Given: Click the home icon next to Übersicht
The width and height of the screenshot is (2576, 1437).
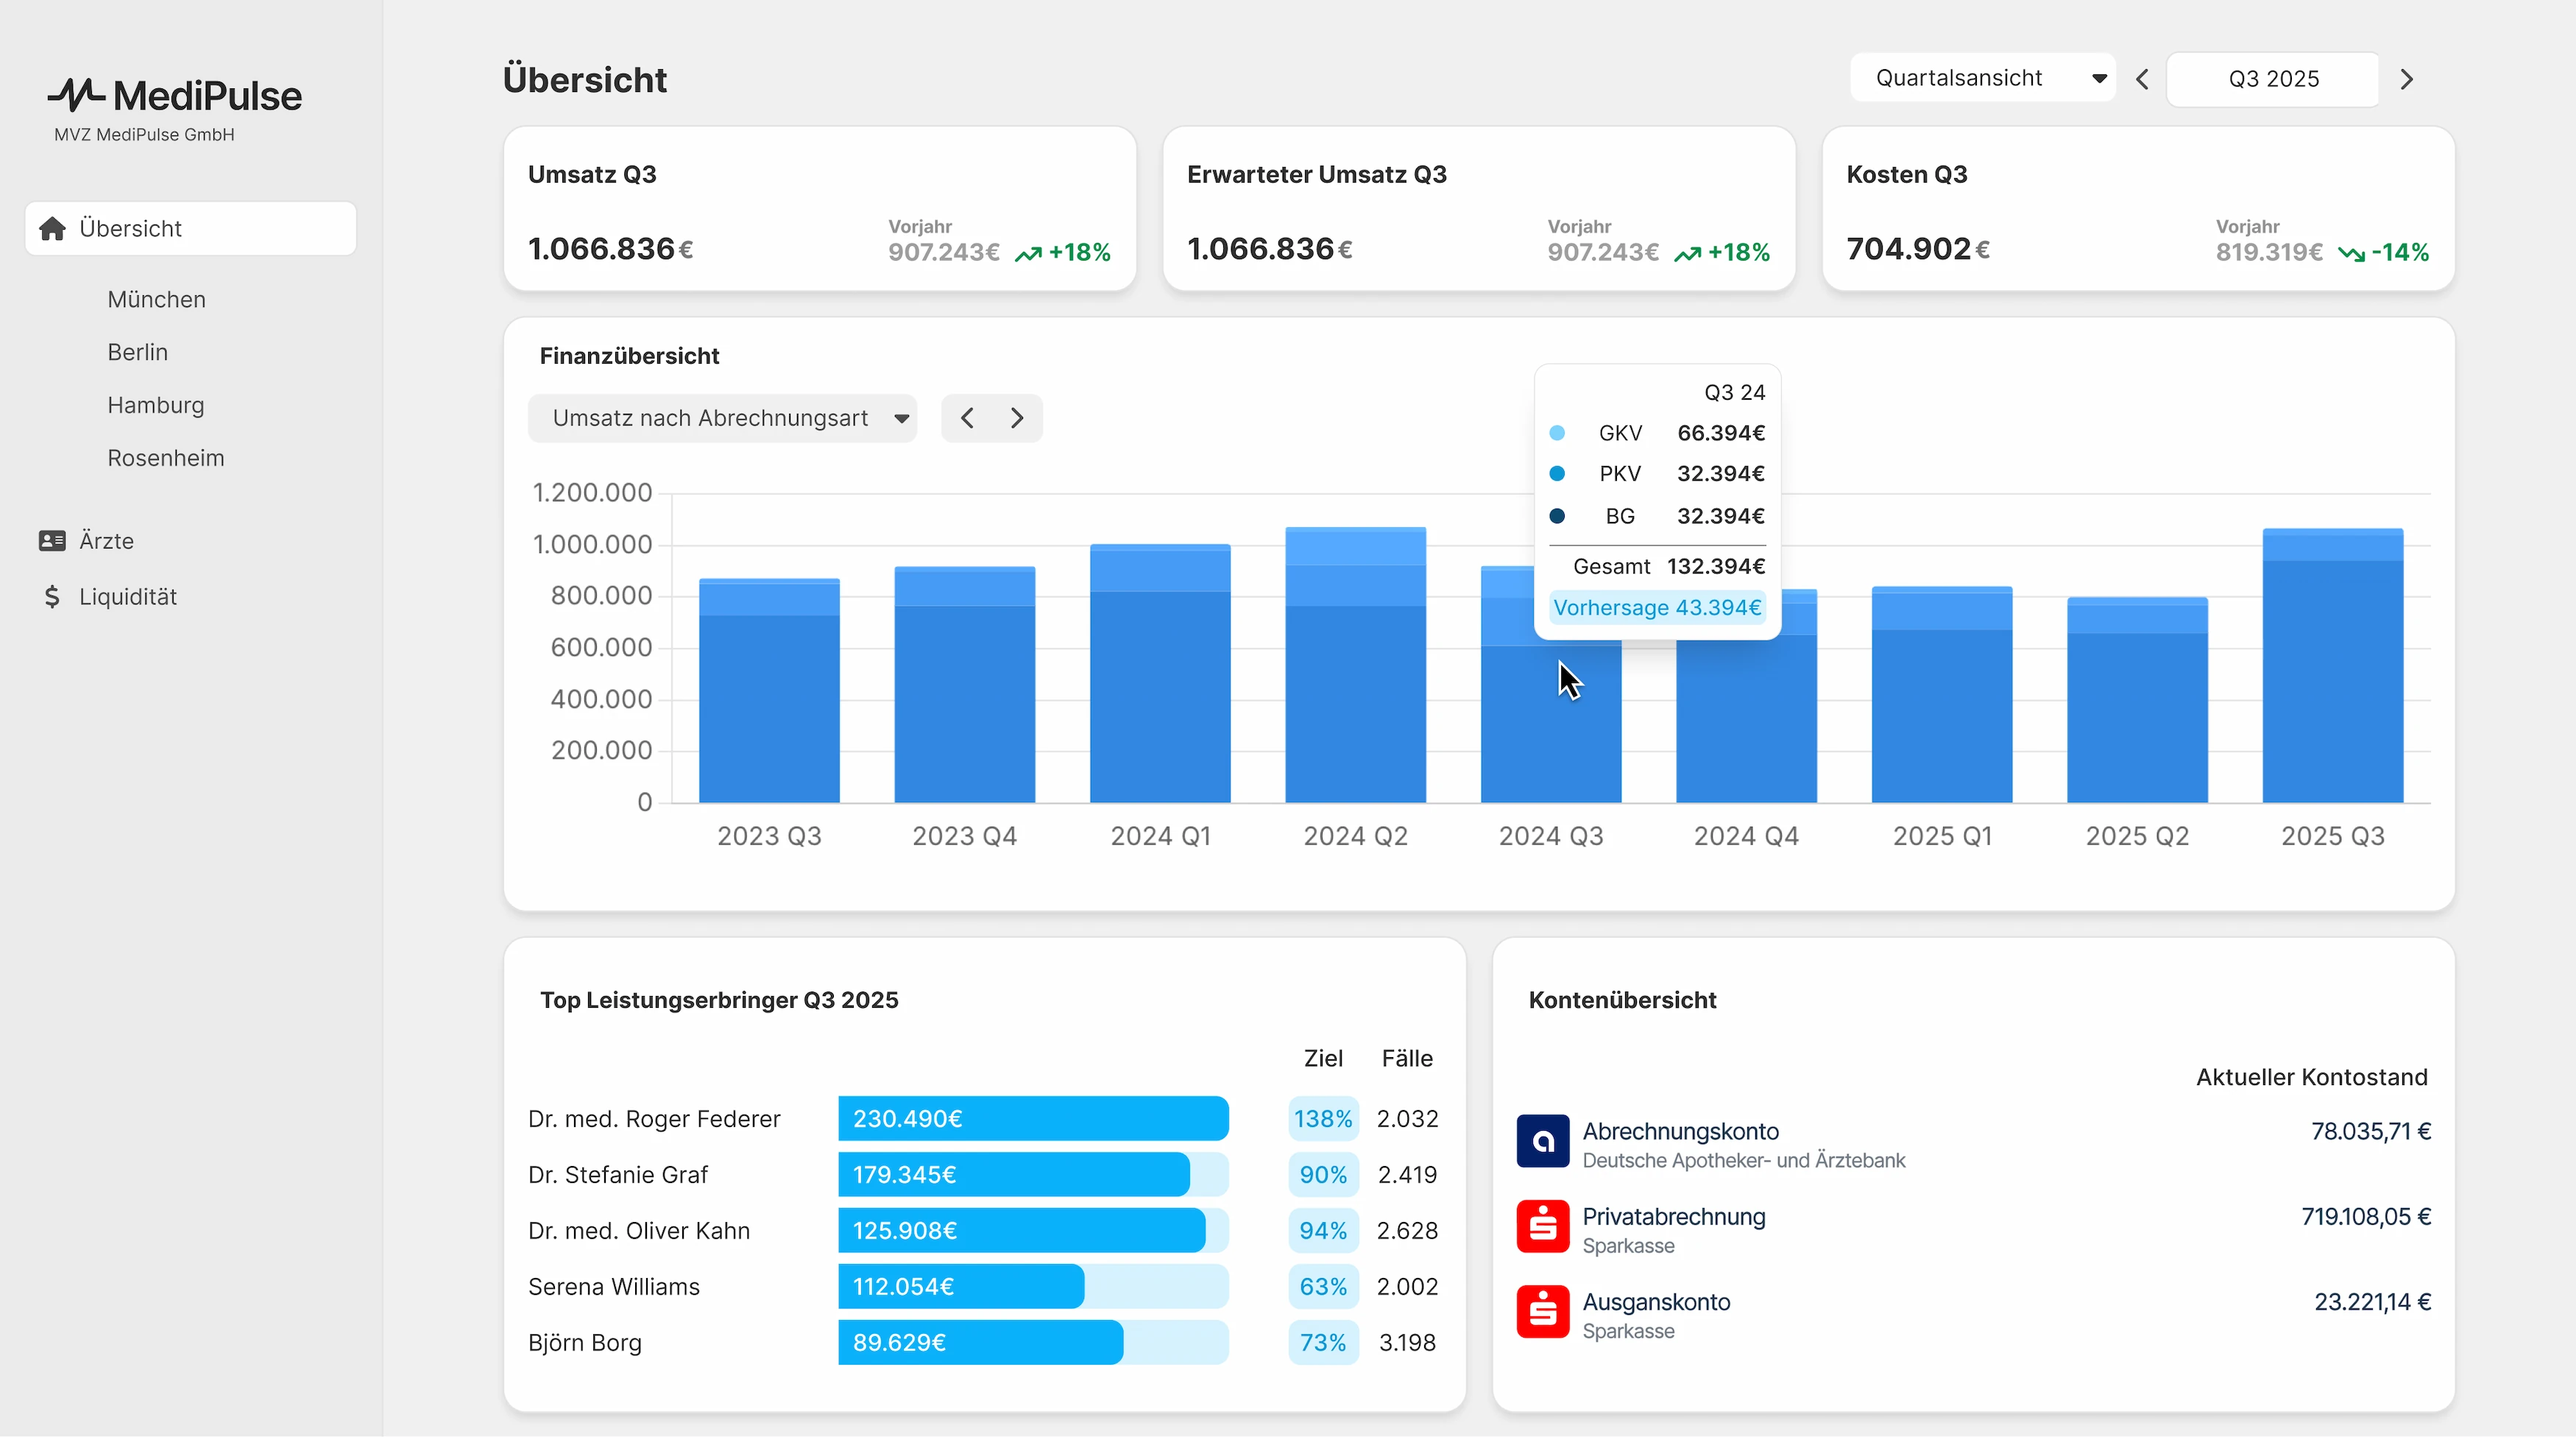Looking at the screenshot, I should coord(52,229).
